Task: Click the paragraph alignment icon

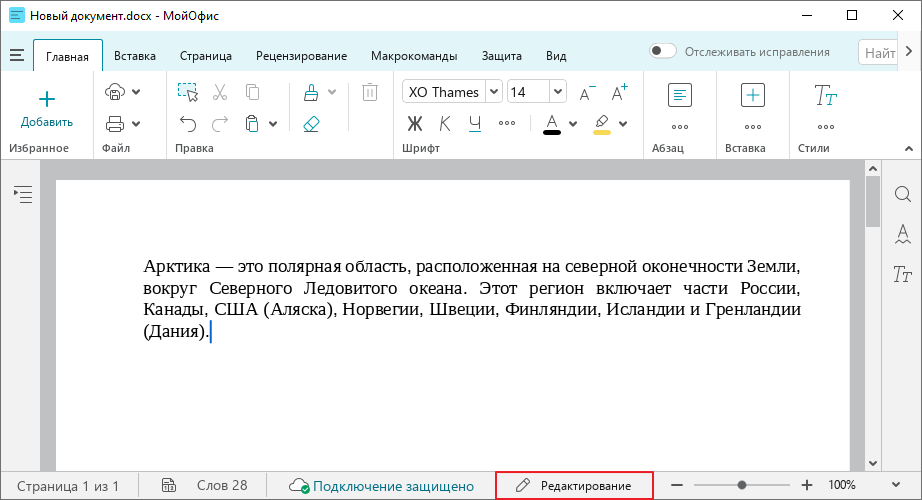Action: click(x=680, y=95)
